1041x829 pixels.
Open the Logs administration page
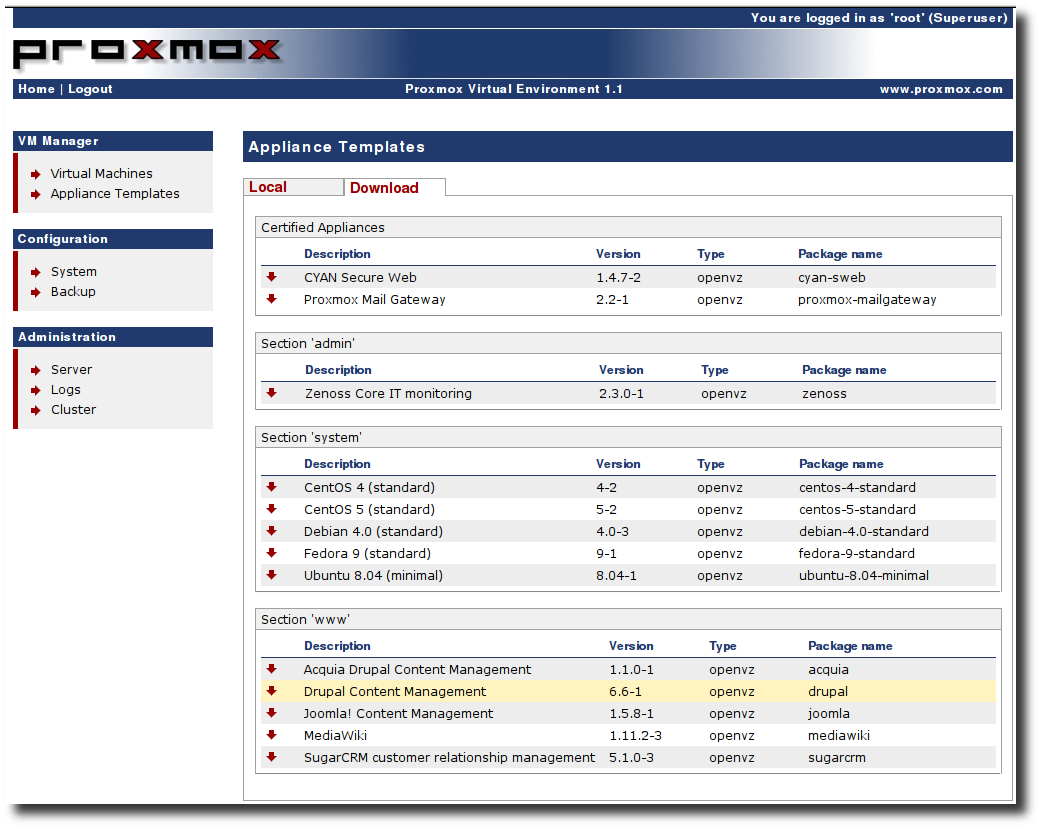tap(66, 390)
